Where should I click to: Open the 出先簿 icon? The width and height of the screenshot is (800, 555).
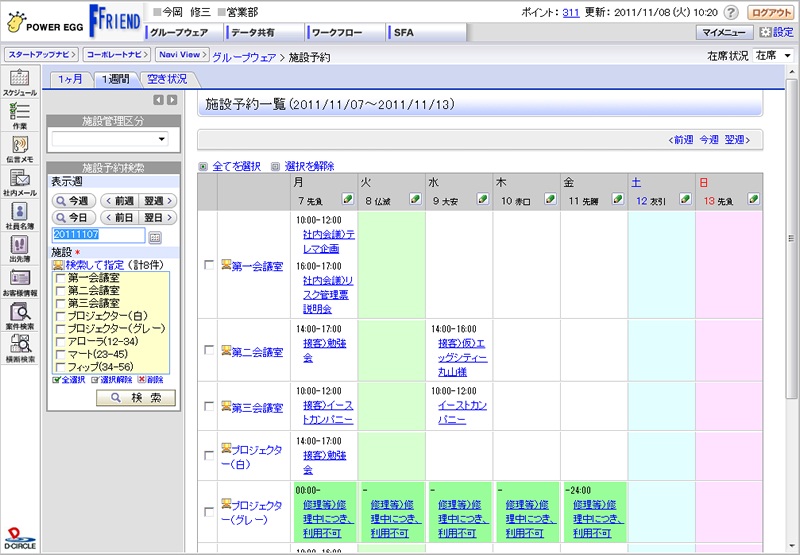pyautogui.click(x=19, y=249)
